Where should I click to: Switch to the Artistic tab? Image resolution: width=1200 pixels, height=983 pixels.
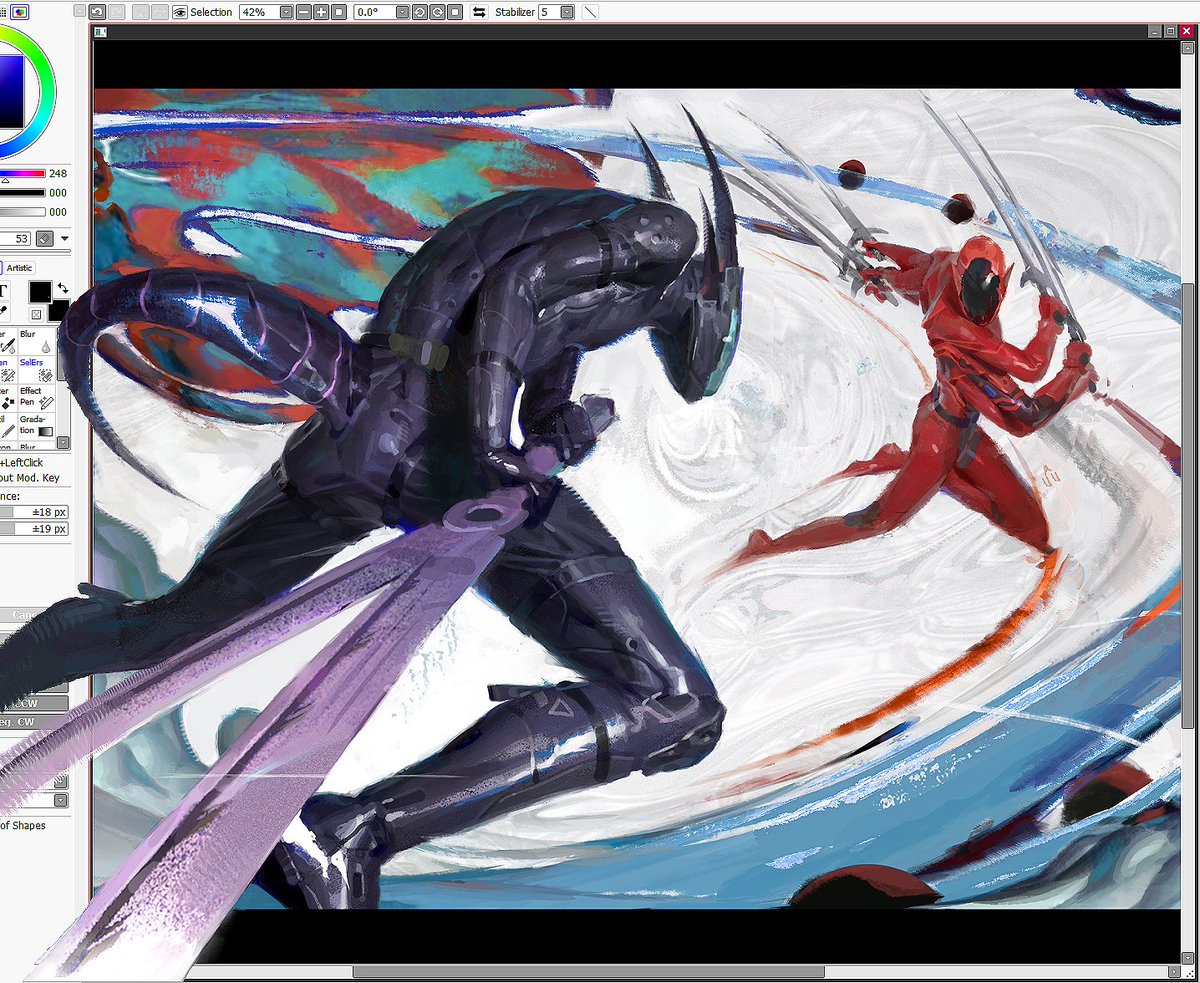19,268
